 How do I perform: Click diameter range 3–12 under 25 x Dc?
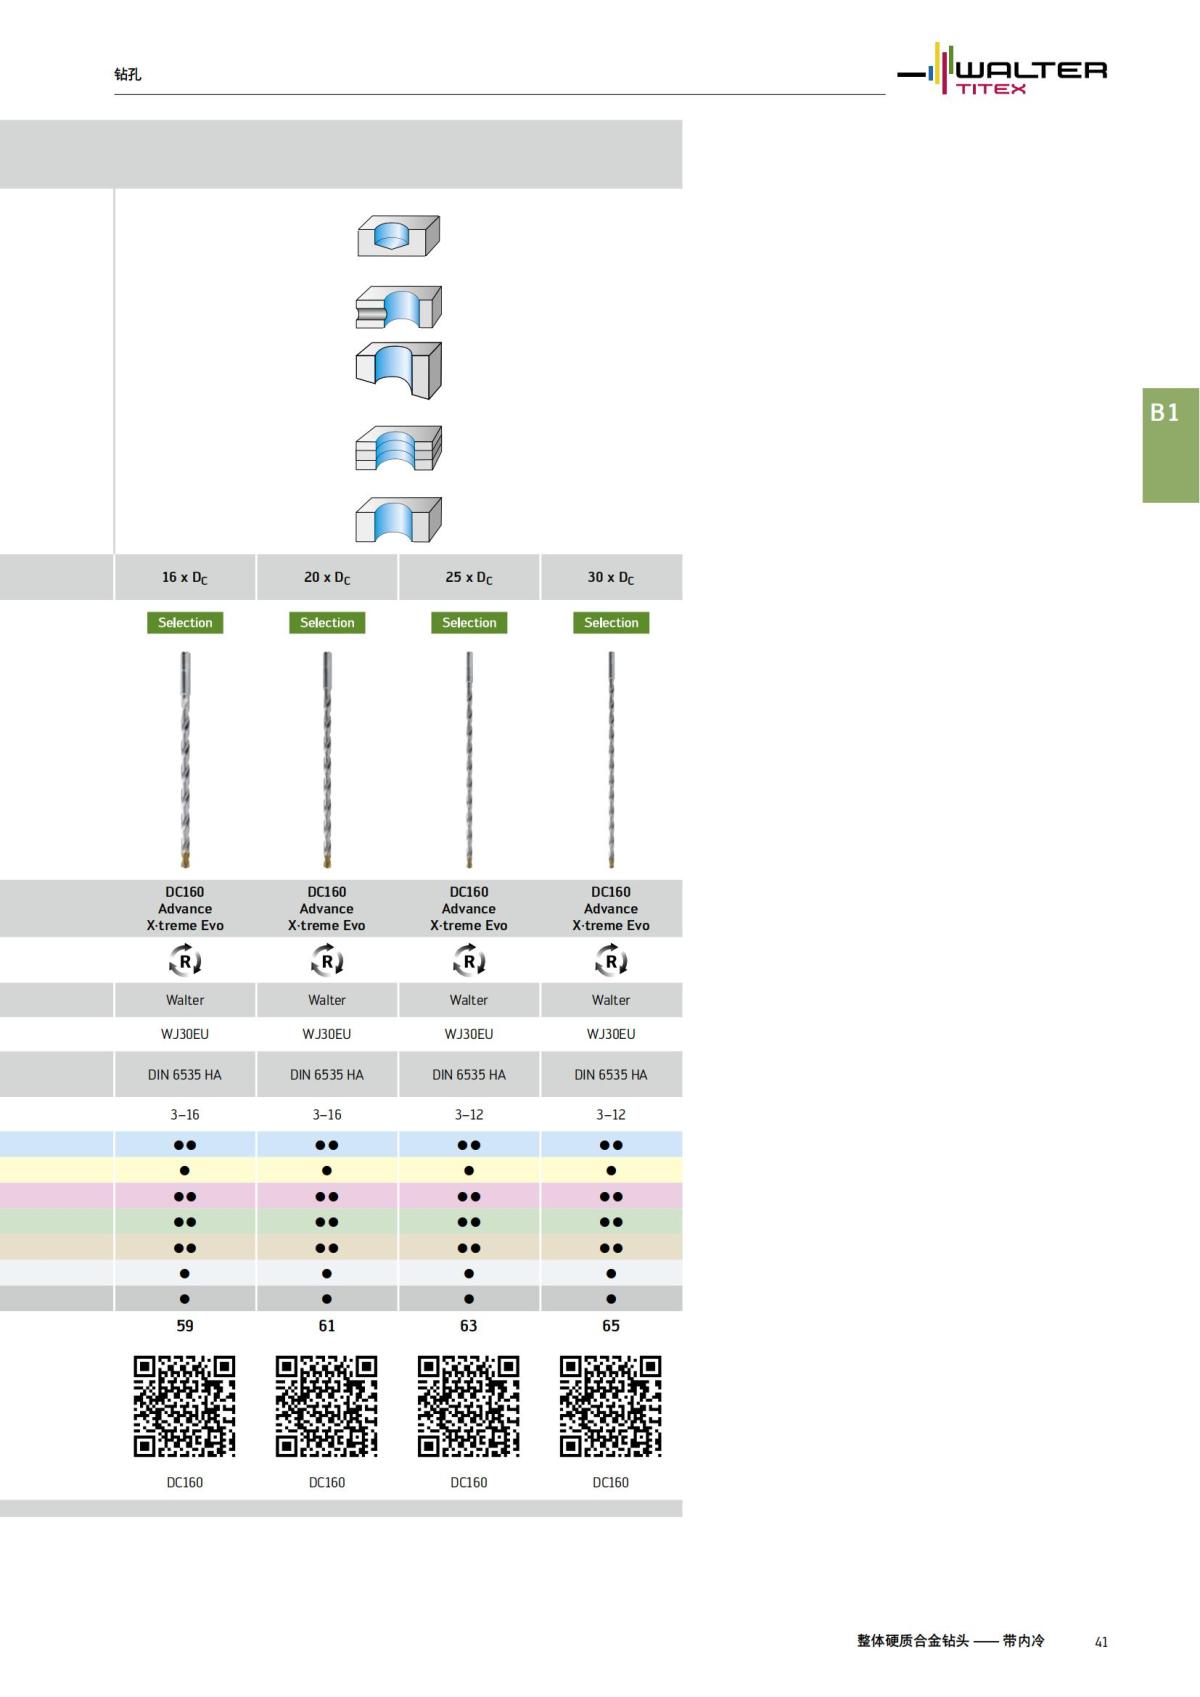pyautogui.click(x=469, y=1114)
